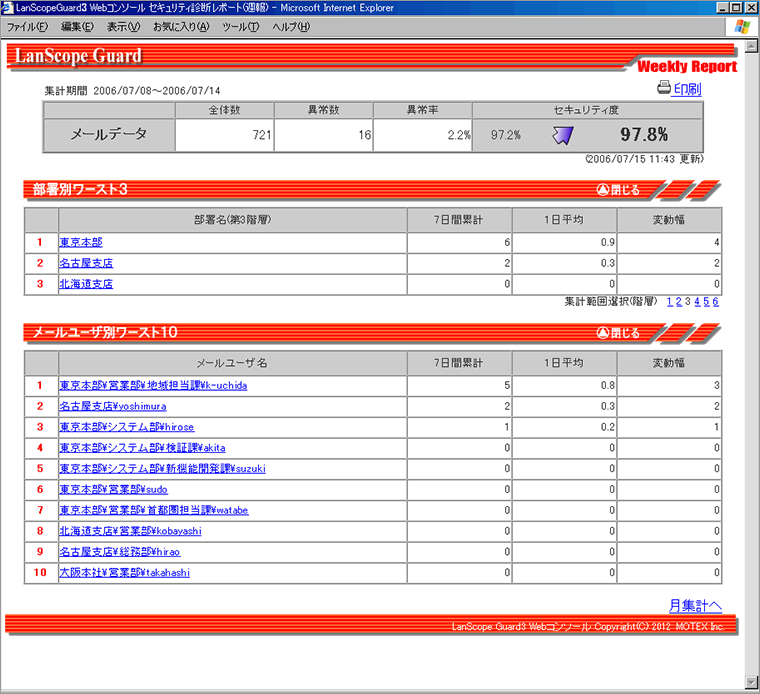Open the 印刷 print link

tap(687, 89)
